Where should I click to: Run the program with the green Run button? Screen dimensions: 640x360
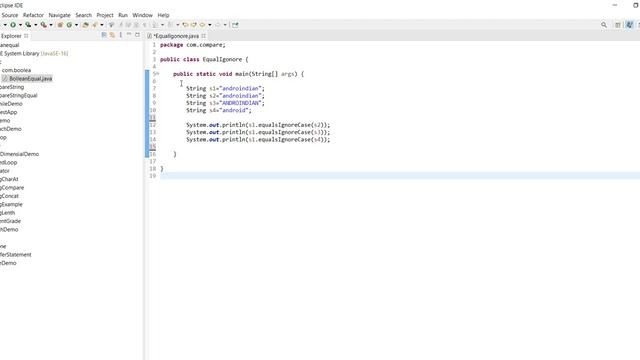13,25
